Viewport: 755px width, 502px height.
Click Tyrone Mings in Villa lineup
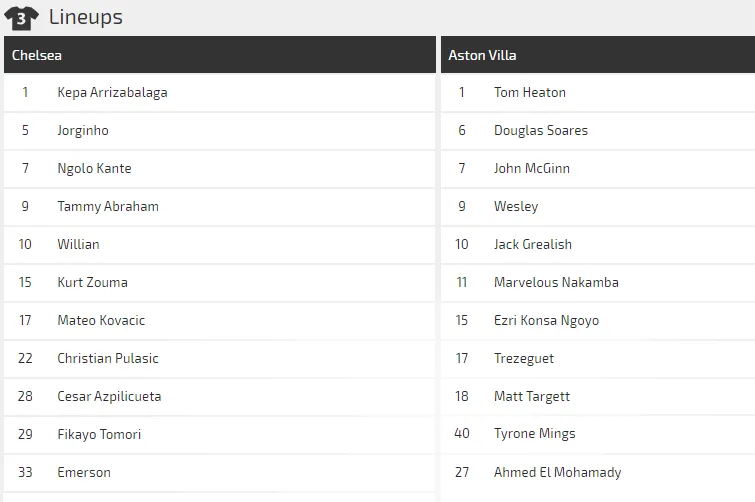(x=535, y=434)
